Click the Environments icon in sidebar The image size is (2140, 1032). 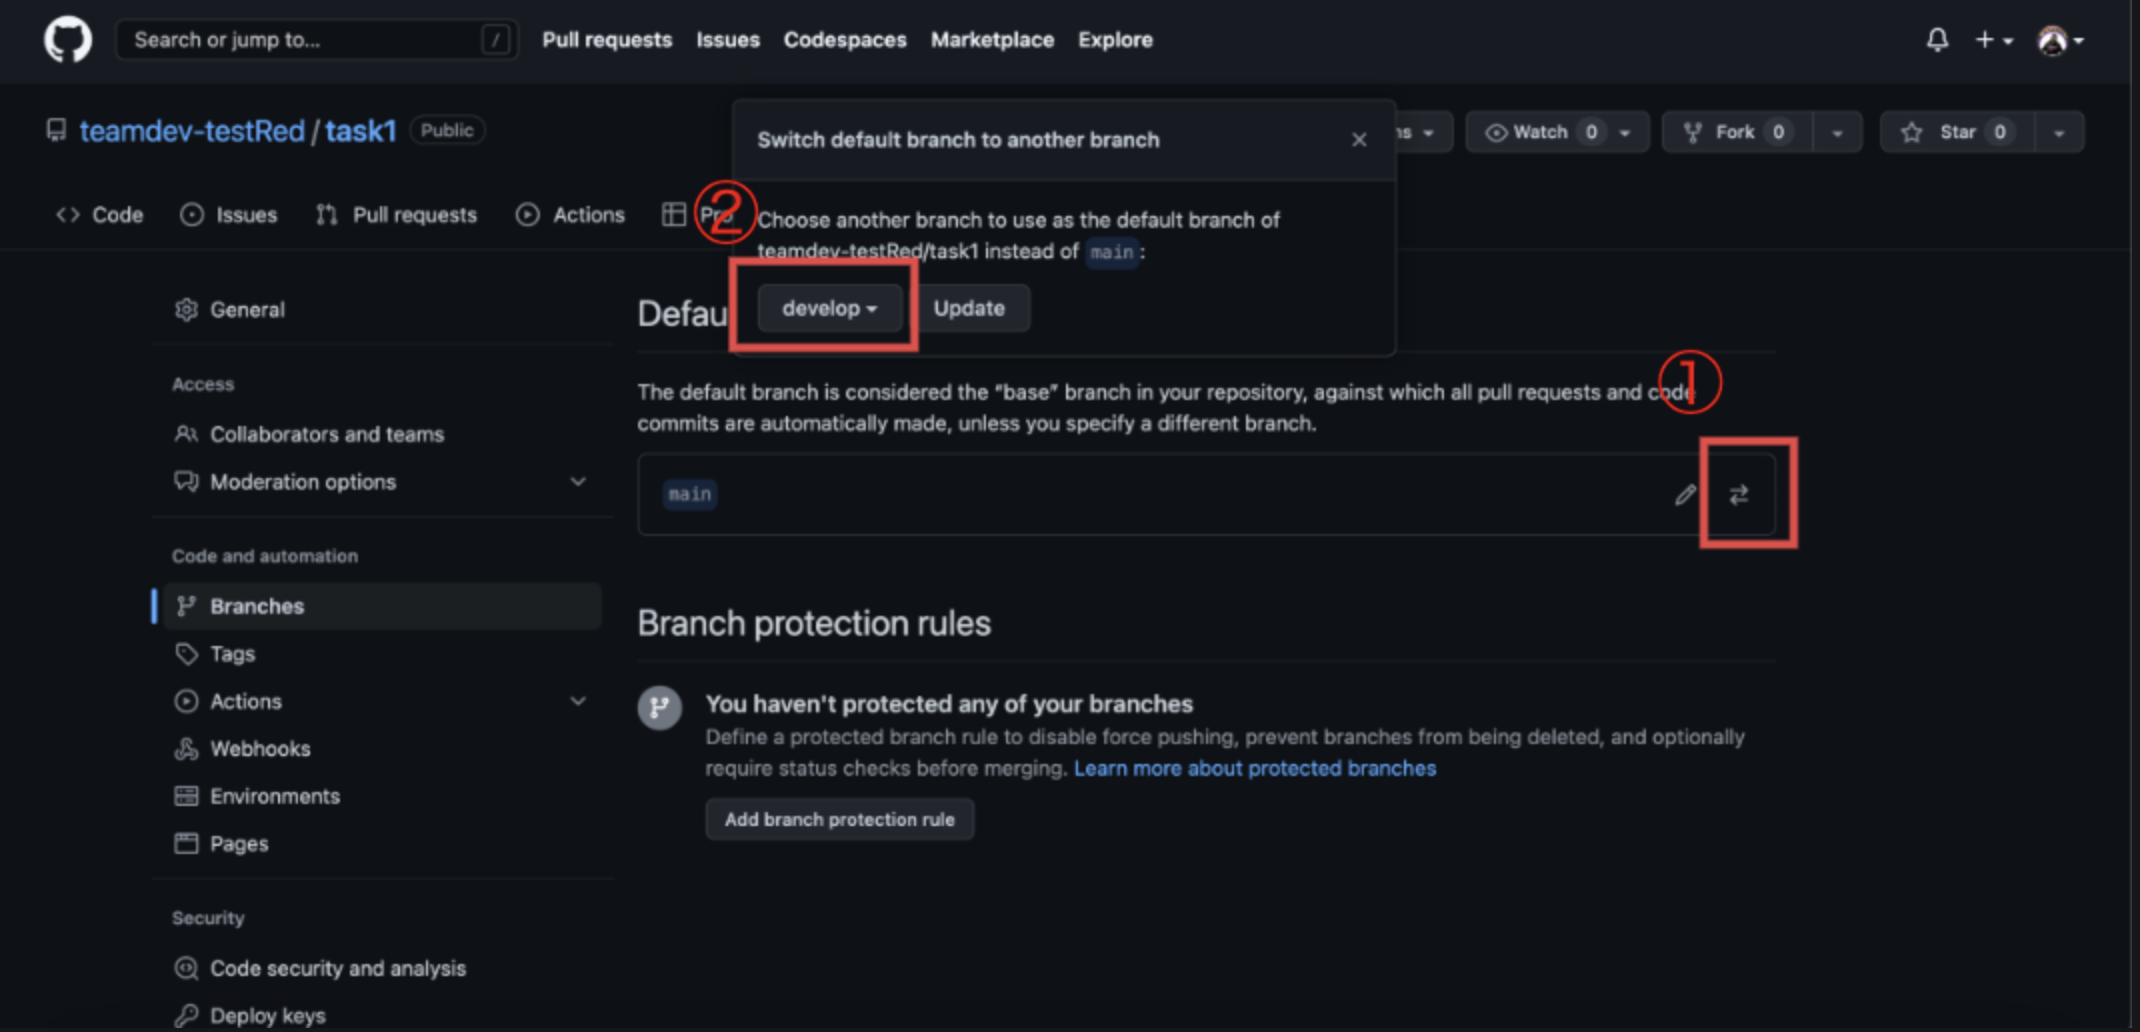186,795
